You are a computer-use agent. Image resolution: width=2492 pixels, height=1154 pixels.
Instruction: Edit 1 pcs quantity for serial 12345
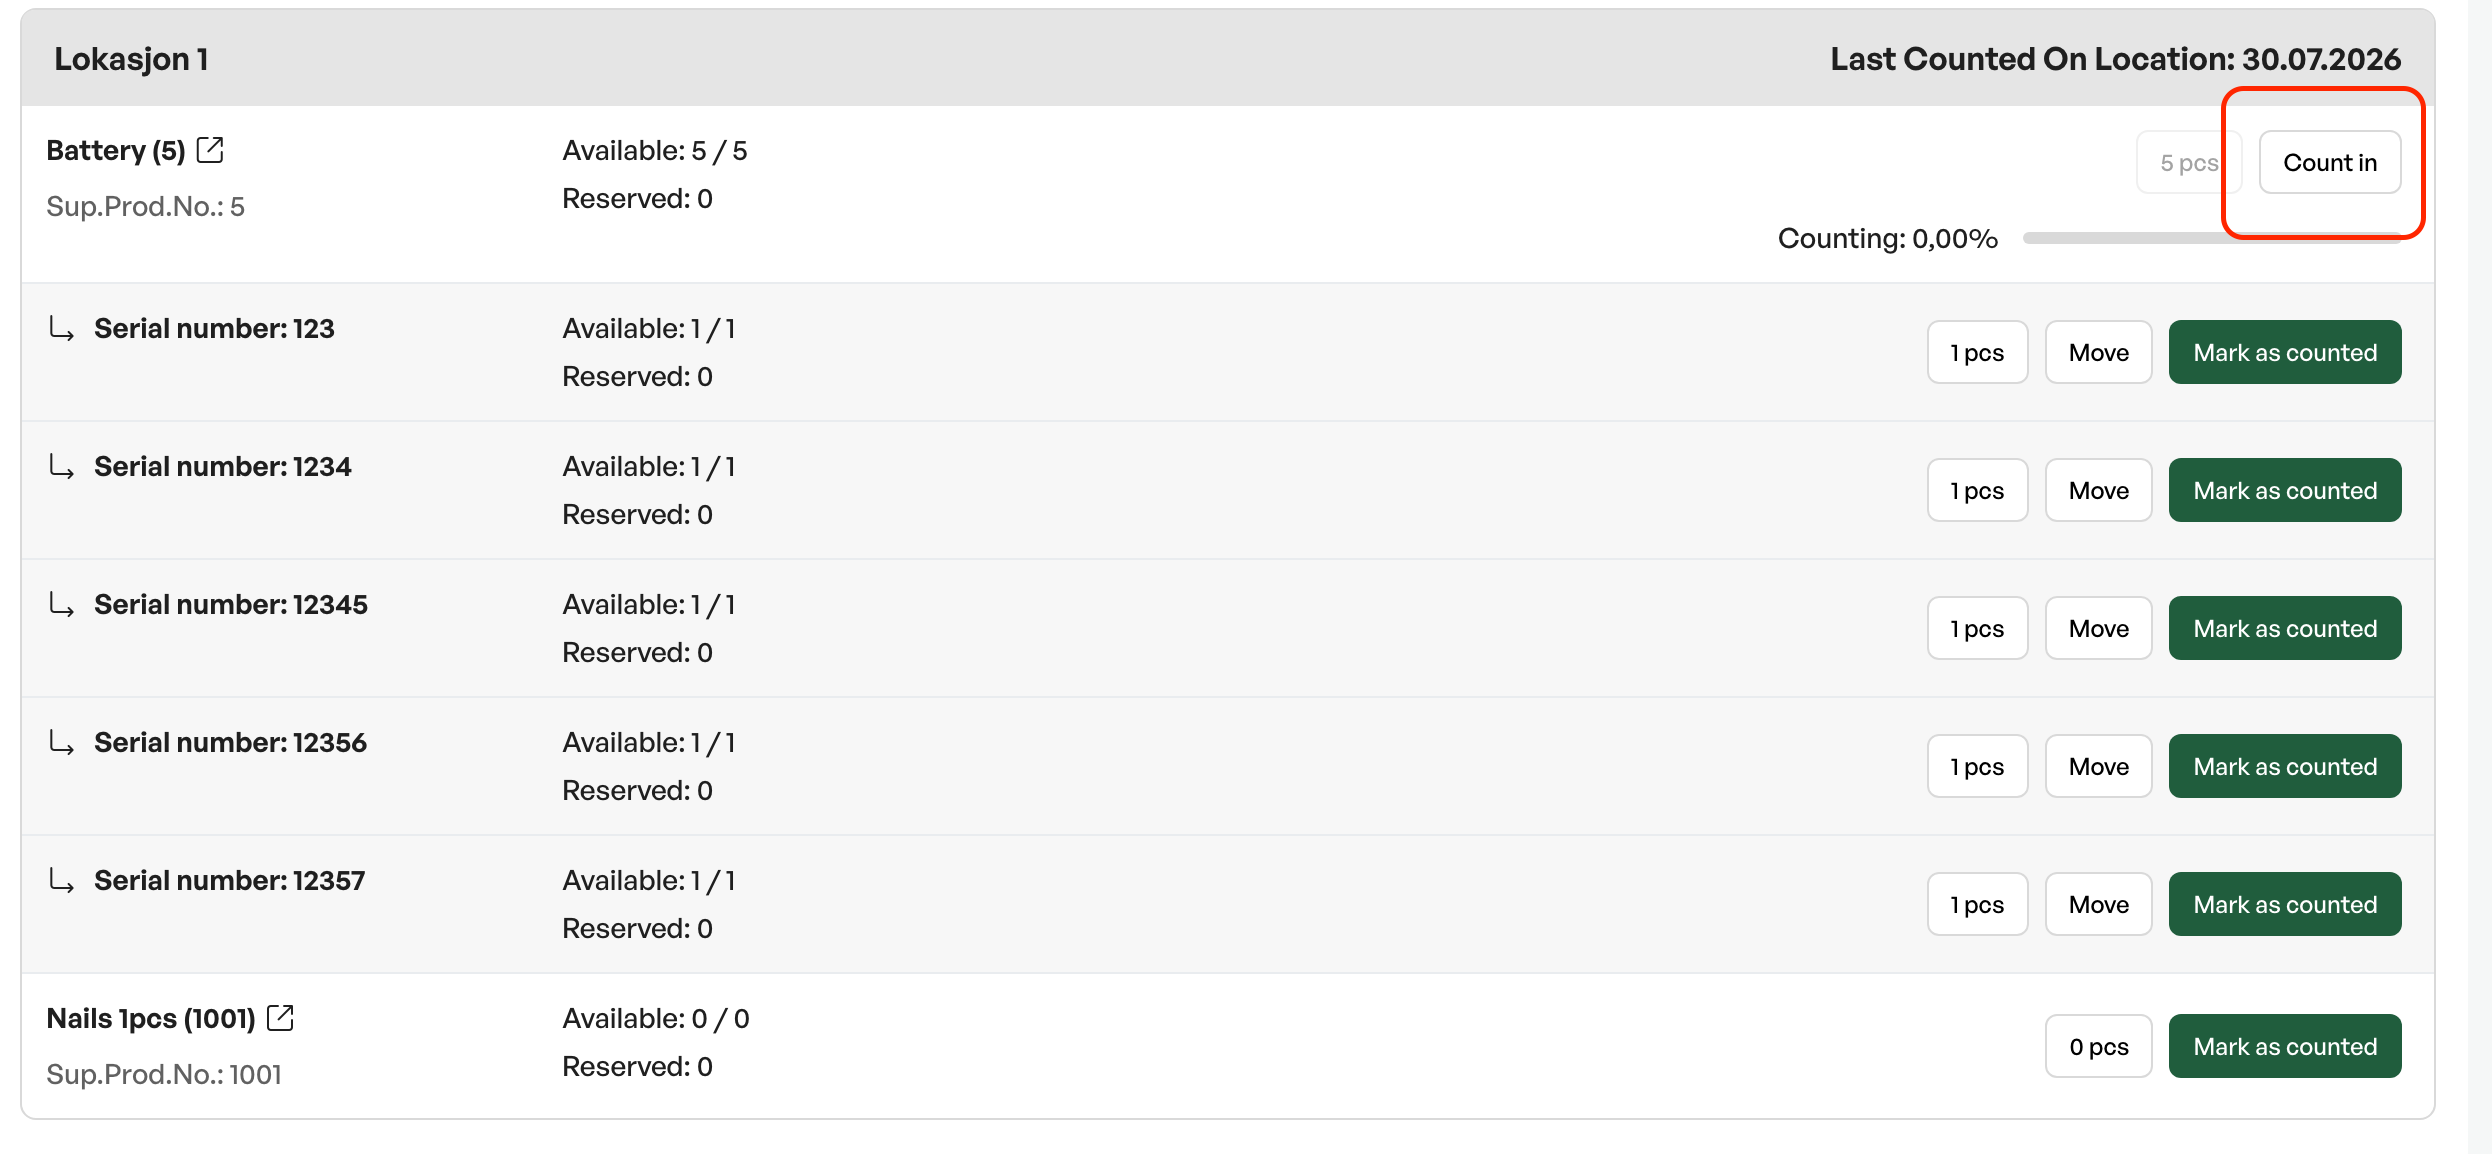pyautogui.click(x=1977, y=628)
